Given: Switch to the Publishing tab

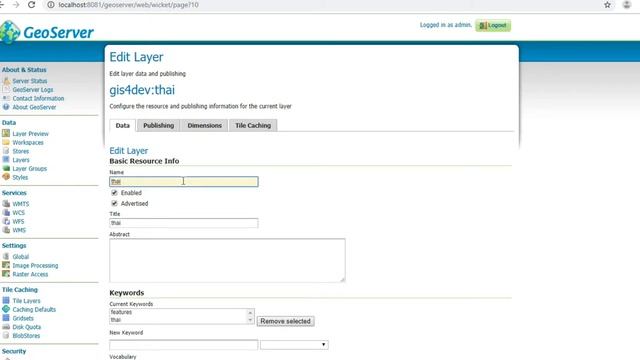Looking at the screenshot, I should pyautogui.click(x=158, y=125).
